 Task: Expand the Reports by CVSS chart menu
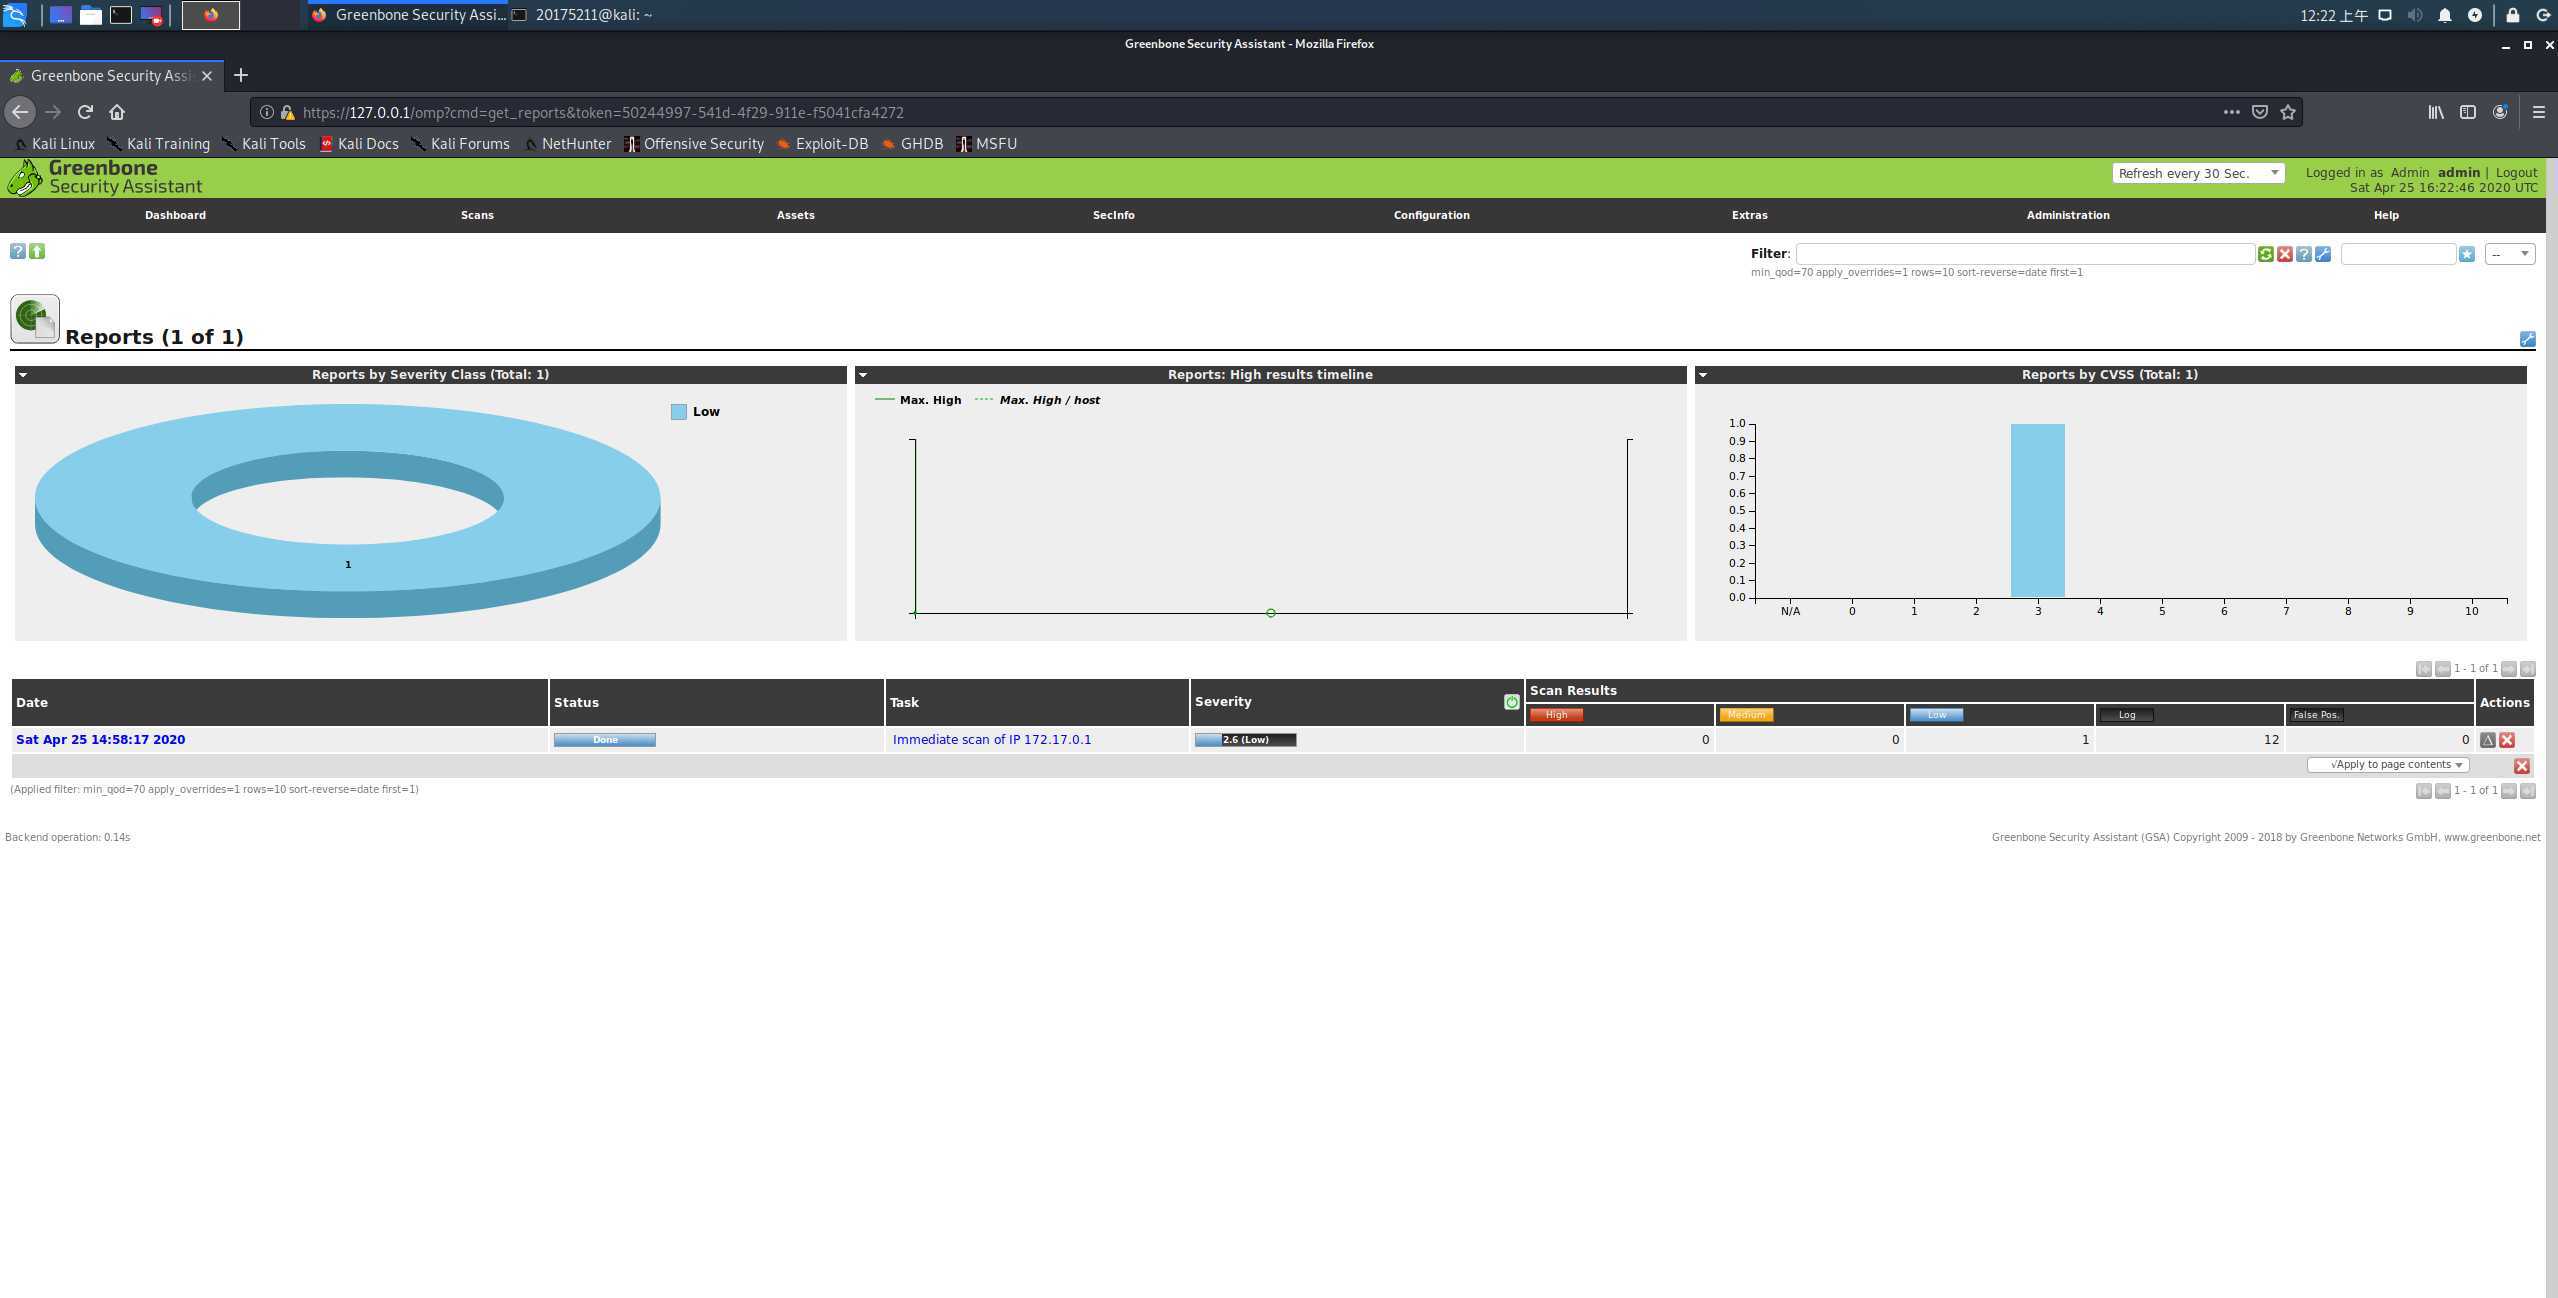pos(1703,375)
